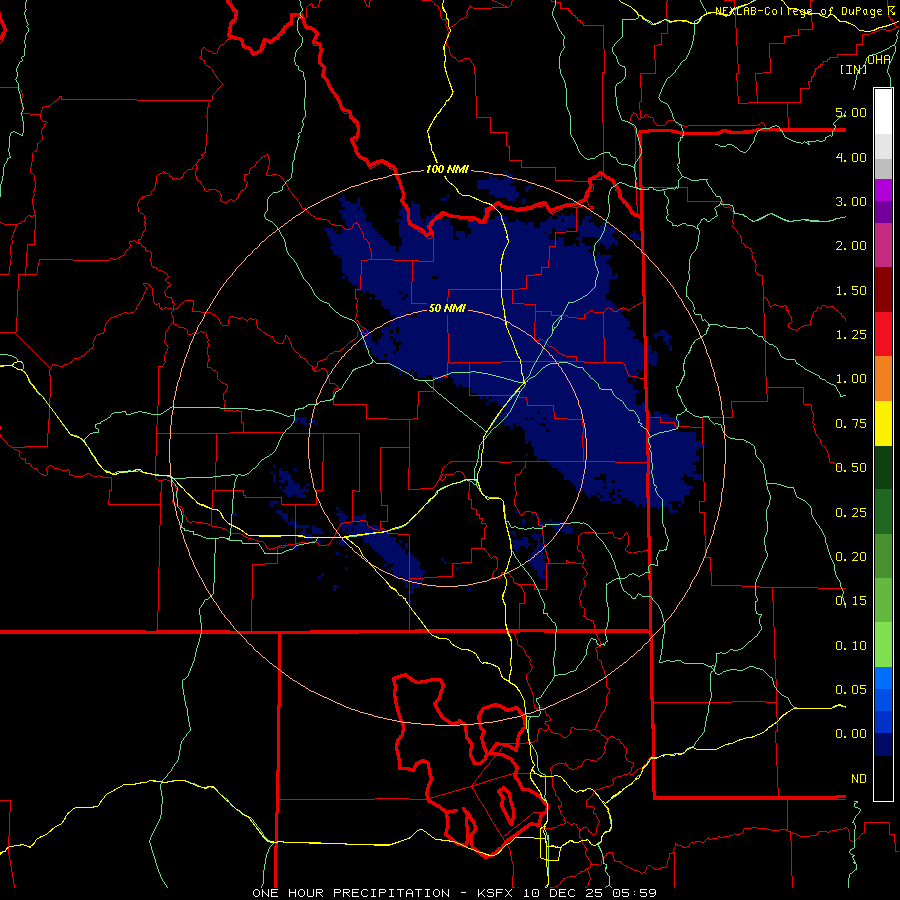Image resolution: width=900 pixels, height=900 pixels.
Task: Click the ND legend label
Action: click(x=859, y=779)
